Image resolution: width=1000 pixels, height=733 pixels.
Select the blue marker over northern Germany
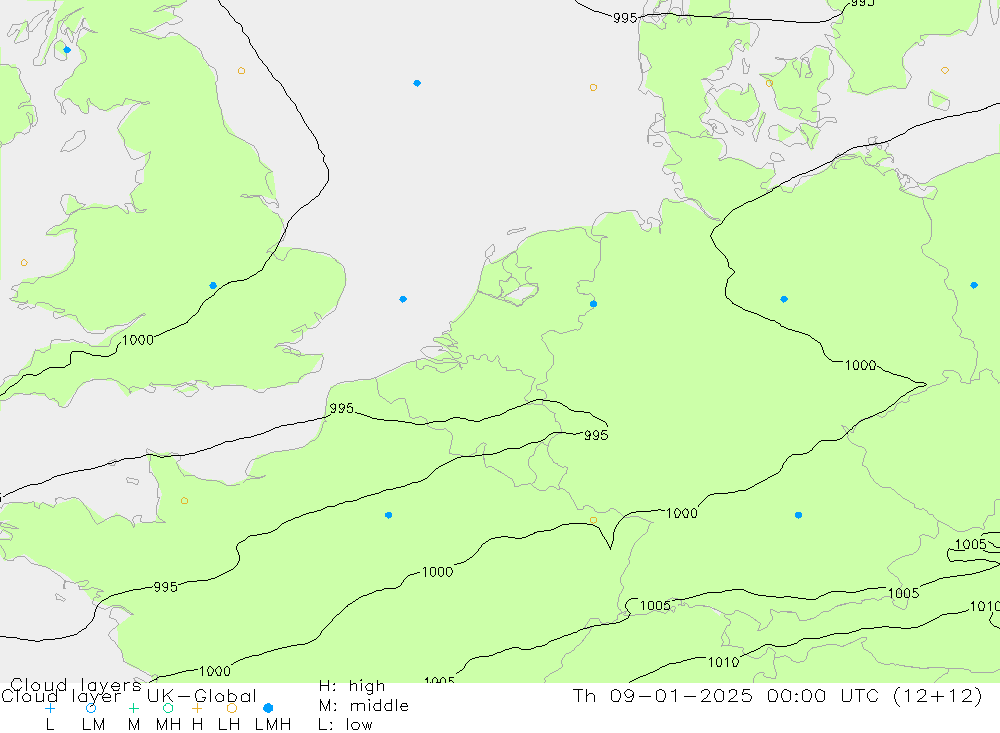point(784,299)
